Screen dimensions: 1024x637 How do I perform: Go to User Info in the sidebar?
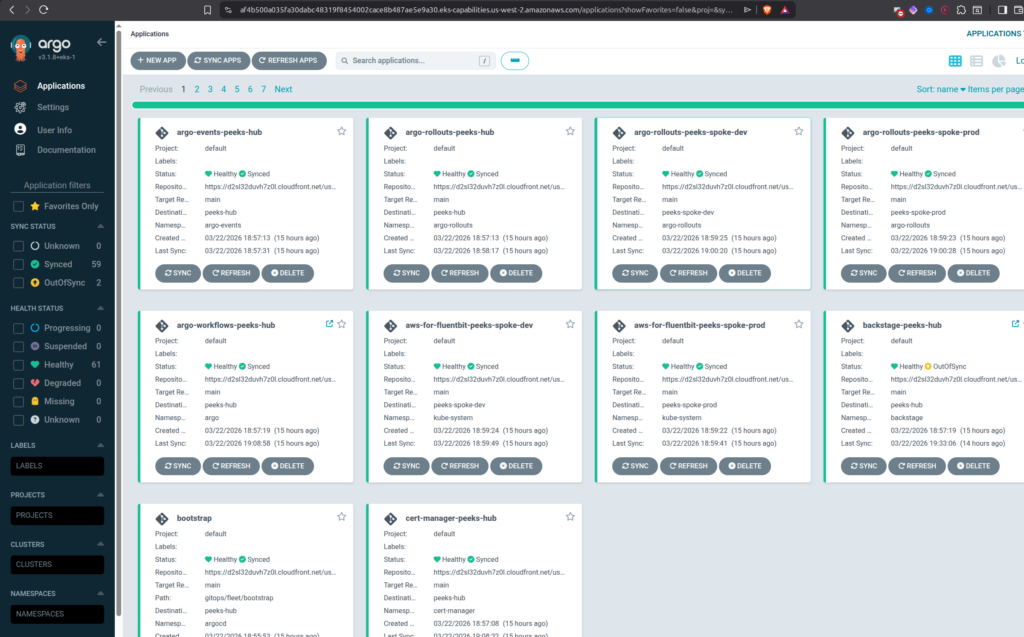[54, 130]
